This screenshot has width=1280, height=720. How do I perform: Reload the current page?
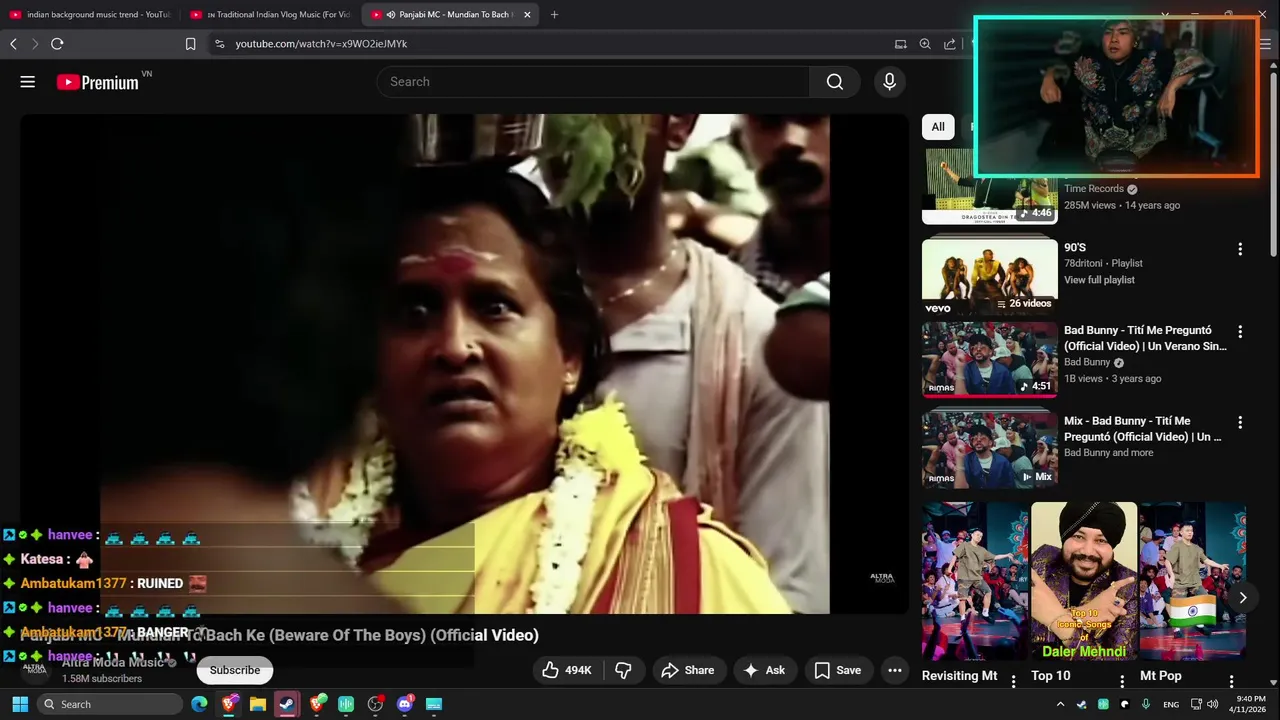tap(57, 44)
